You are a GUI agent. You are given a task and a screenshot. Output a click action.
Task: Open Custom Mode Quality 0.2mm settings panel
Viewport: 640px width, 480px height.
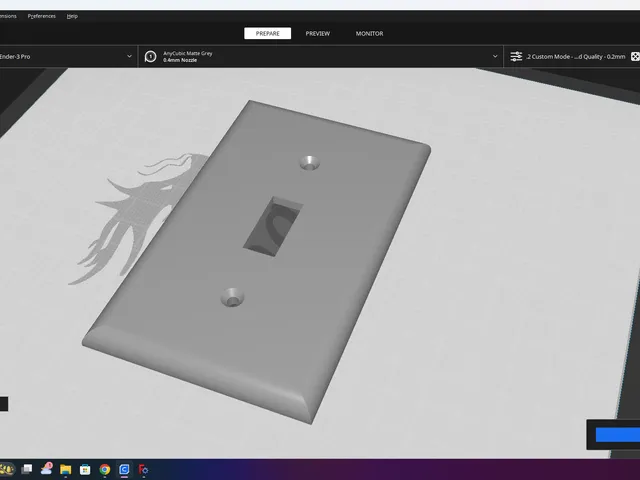point(572,56)
